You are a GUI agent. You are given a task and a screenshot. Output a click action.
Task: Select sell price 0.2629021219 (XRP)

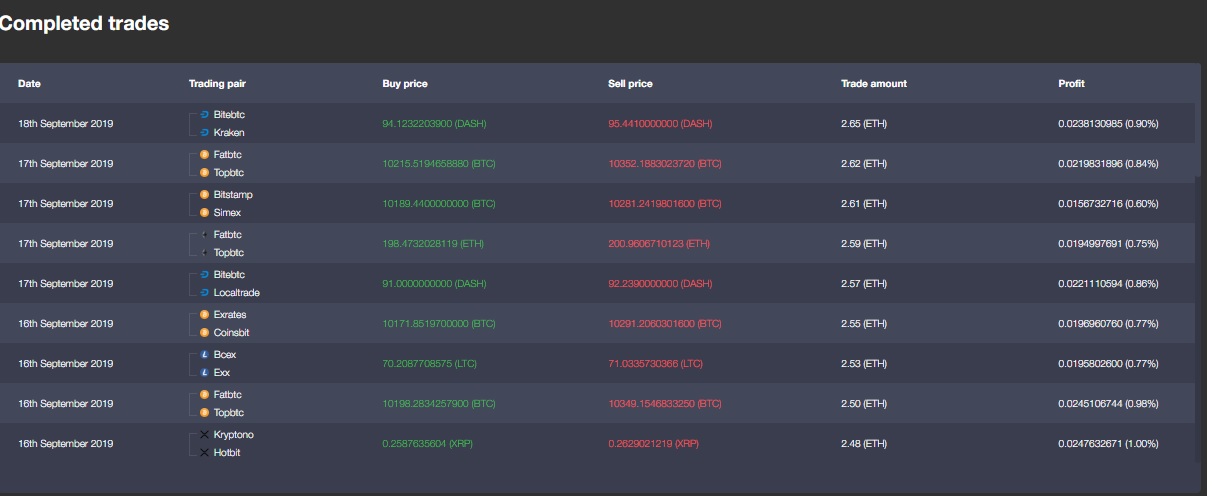point(653,444)
